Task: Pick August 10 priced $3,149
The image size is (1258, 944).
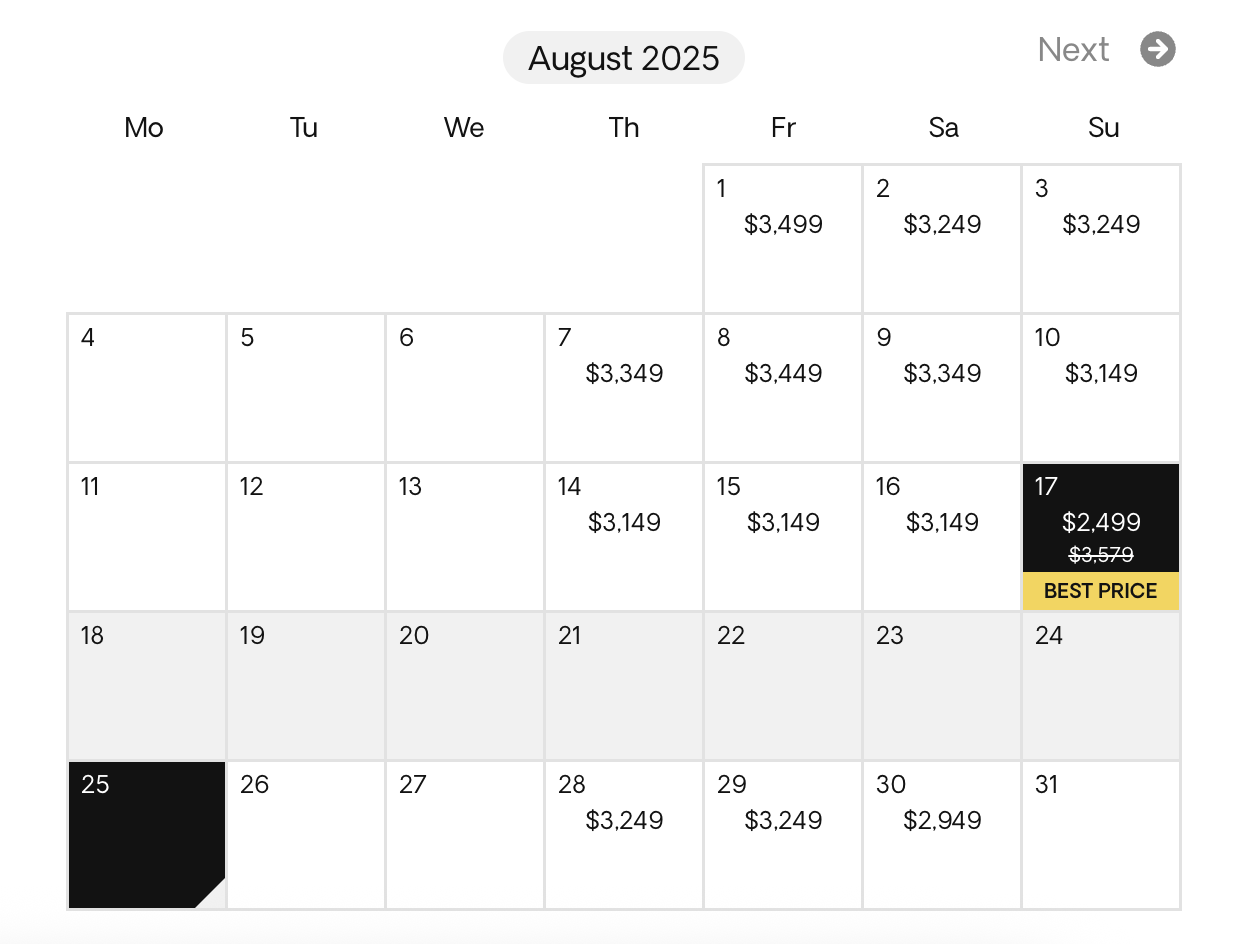Action: point(1101,388)
